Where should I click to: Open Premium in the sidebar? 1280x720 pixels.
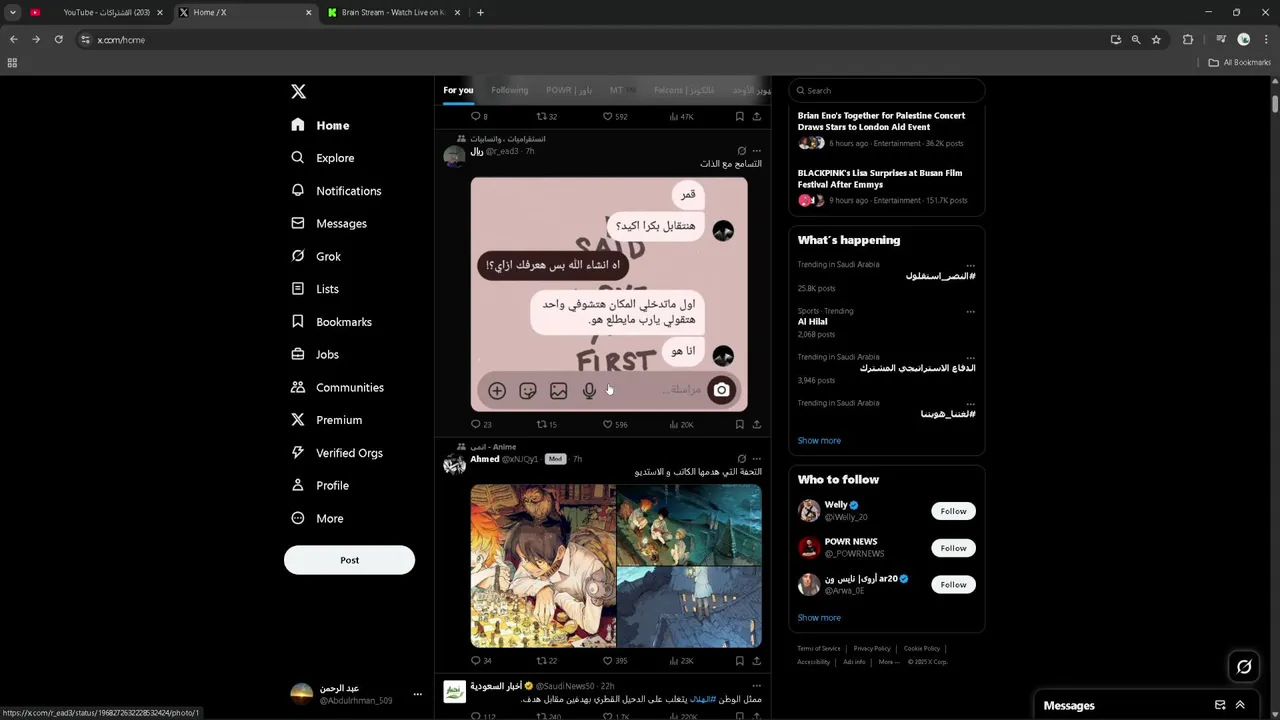(326, 420)
